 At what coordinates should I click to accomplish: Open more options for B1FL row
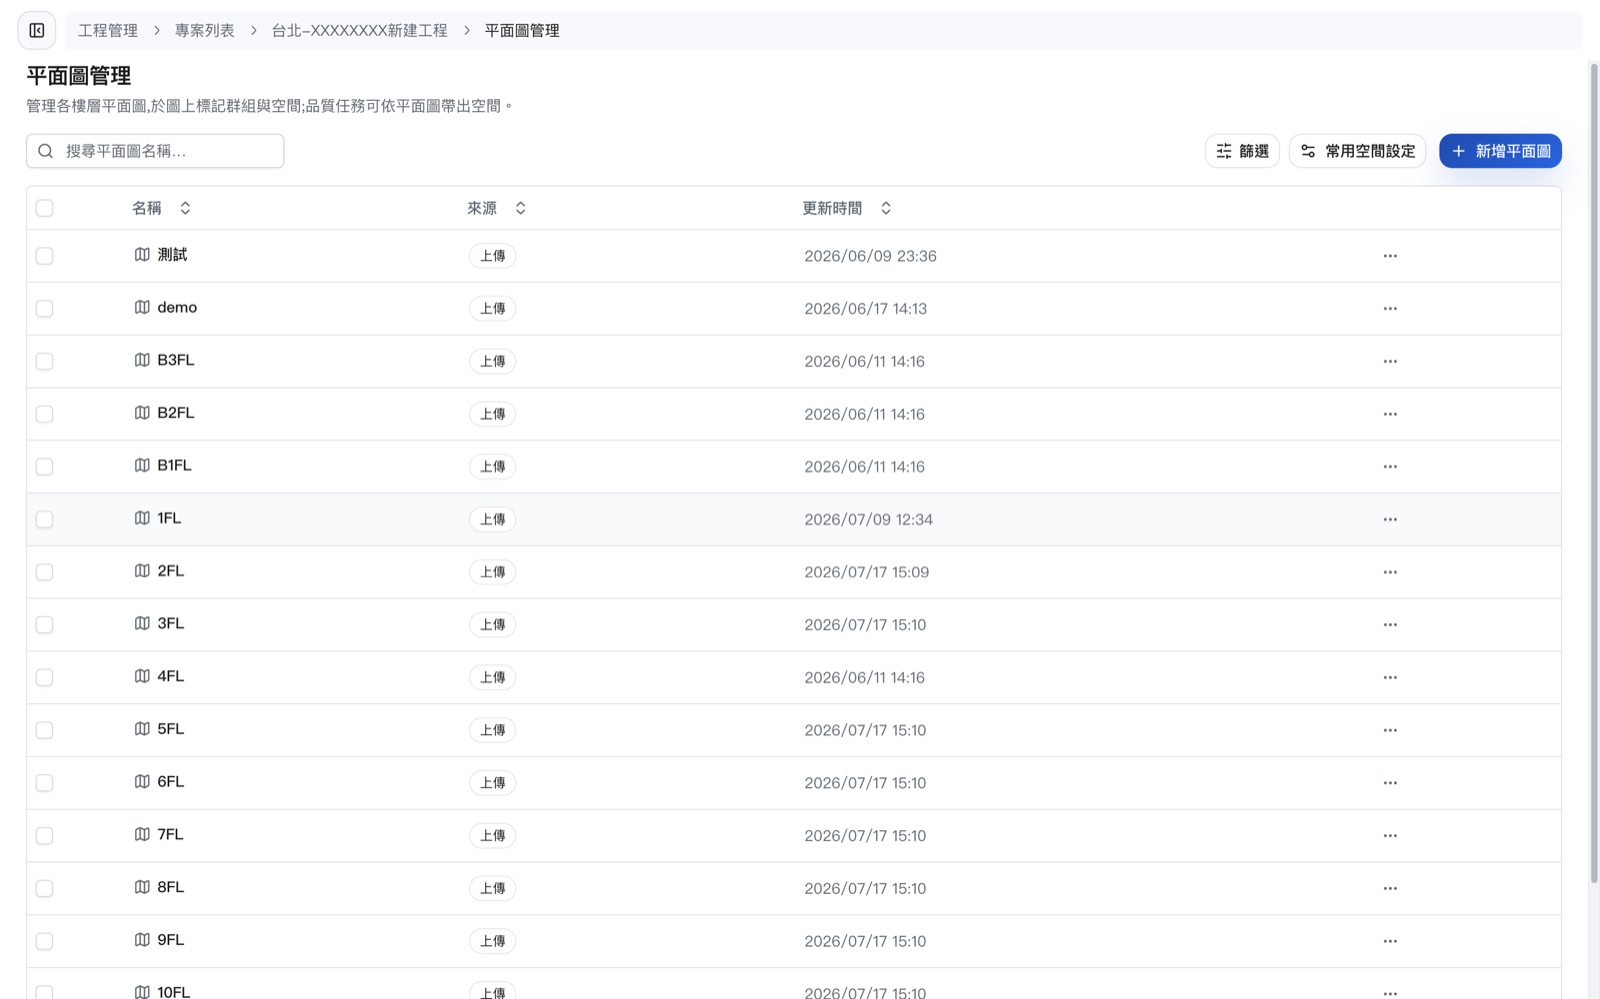click(x=1390, y=467)
